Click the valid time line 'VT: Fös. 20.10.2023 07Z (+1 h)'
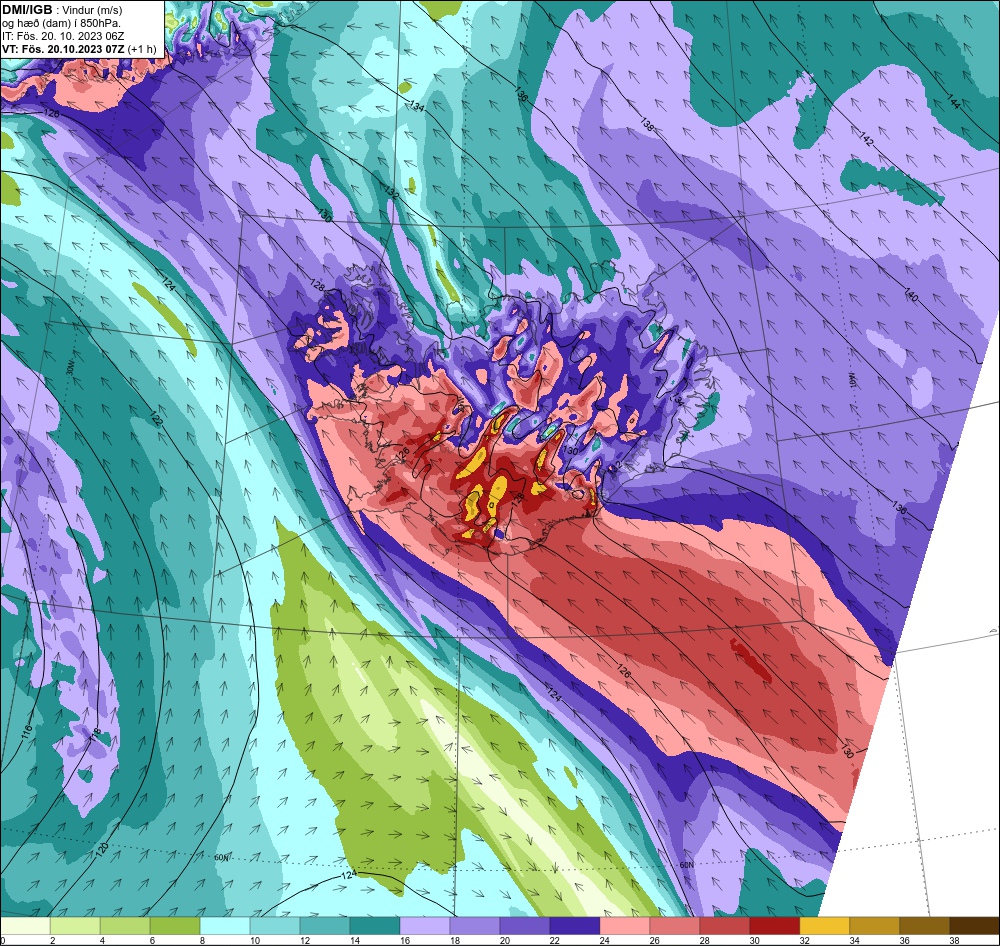1000x946 pixels. [x=79, y=49]
